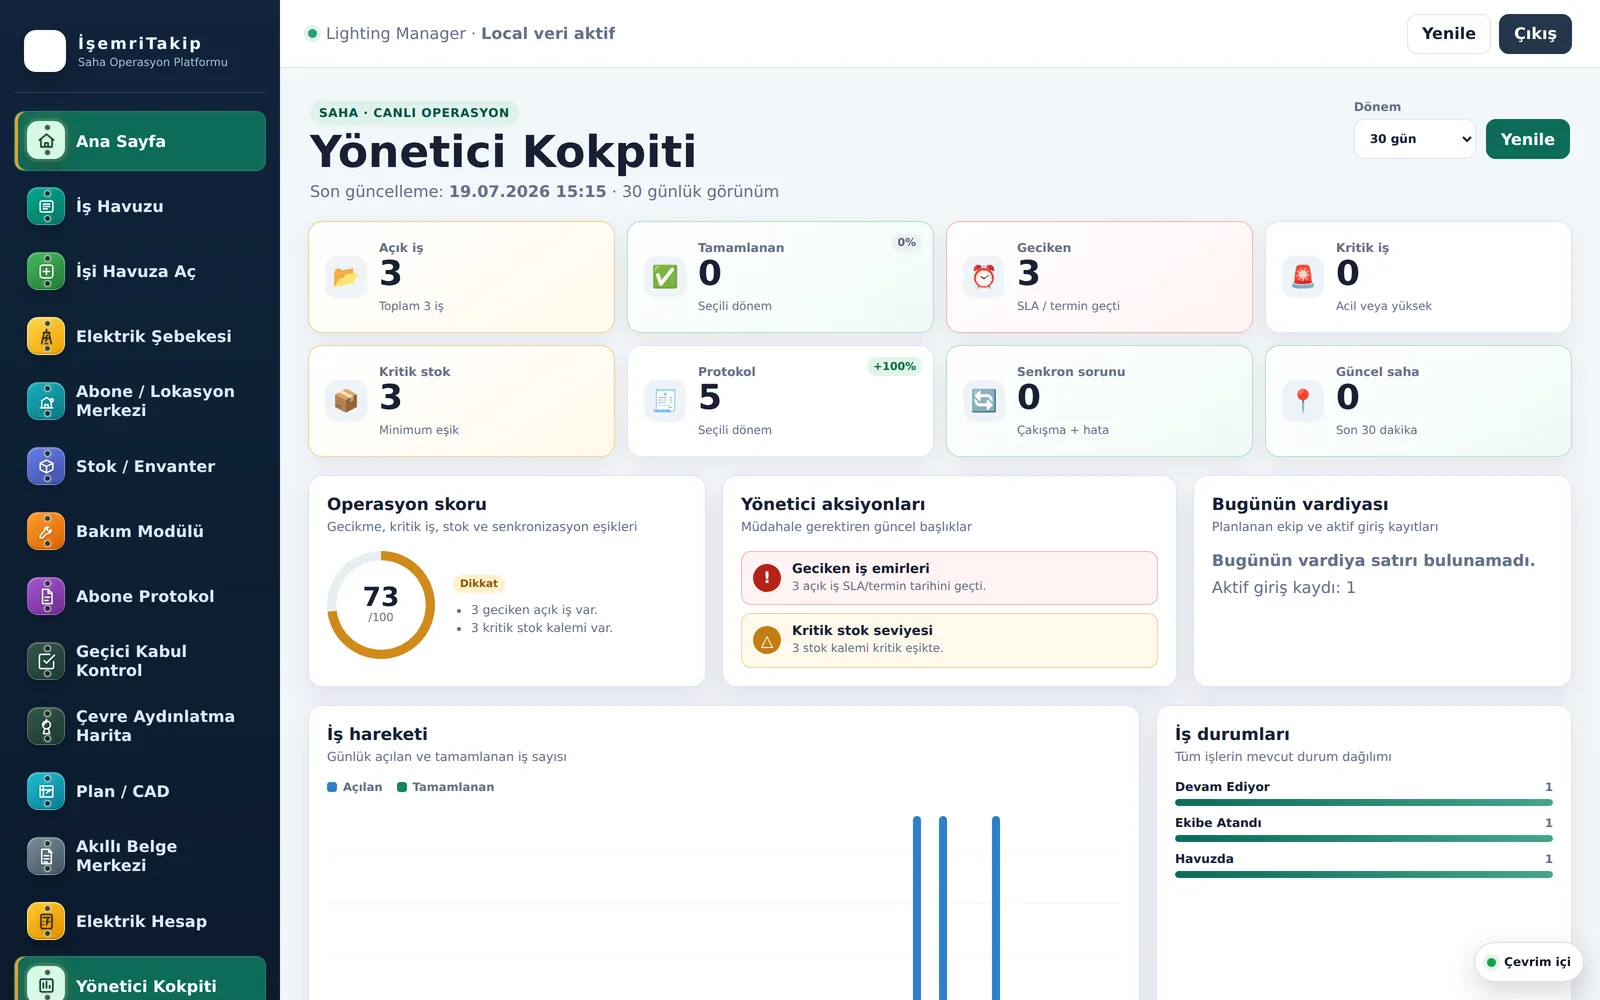Click the Ekibe Atandı progress bar
Viewport: 1600px width, 1000px height.
coord(1364,838)
